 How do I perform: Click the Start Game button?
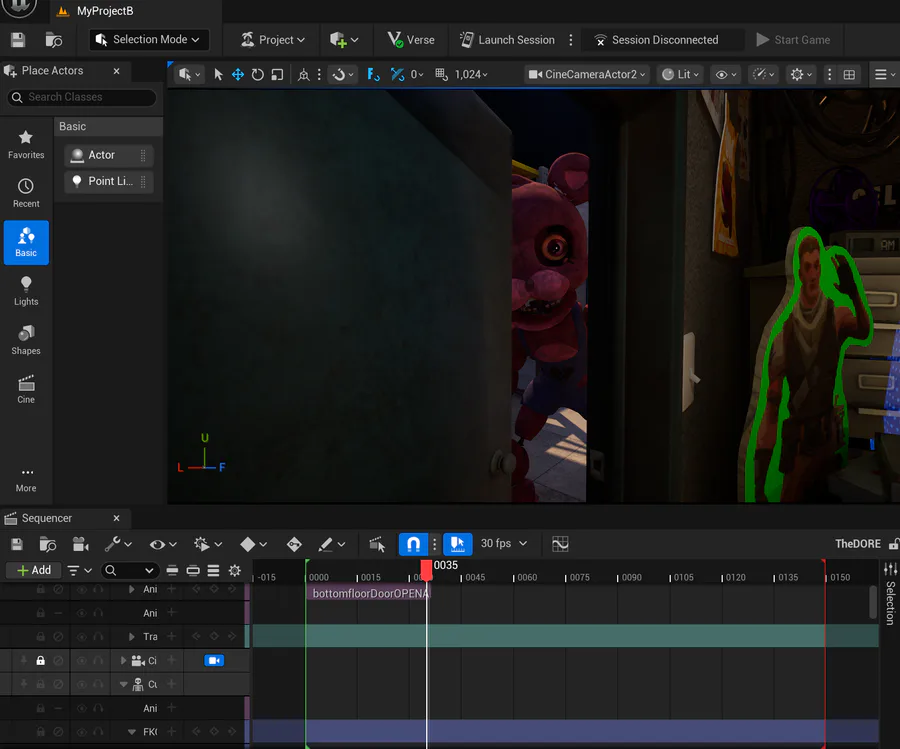point(793,40)
